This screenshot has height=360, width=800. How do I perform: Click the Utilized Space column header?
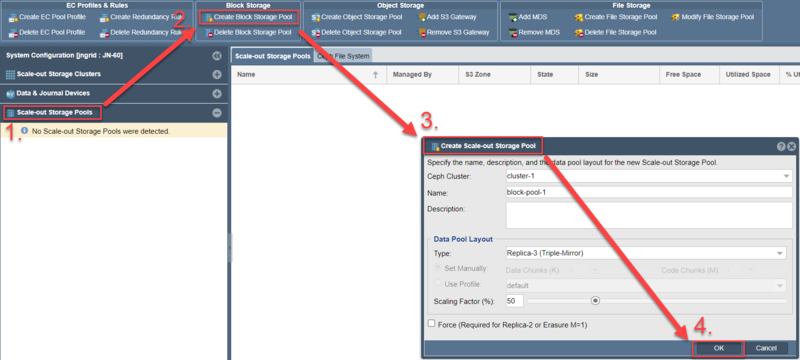(x=749, y=75)
